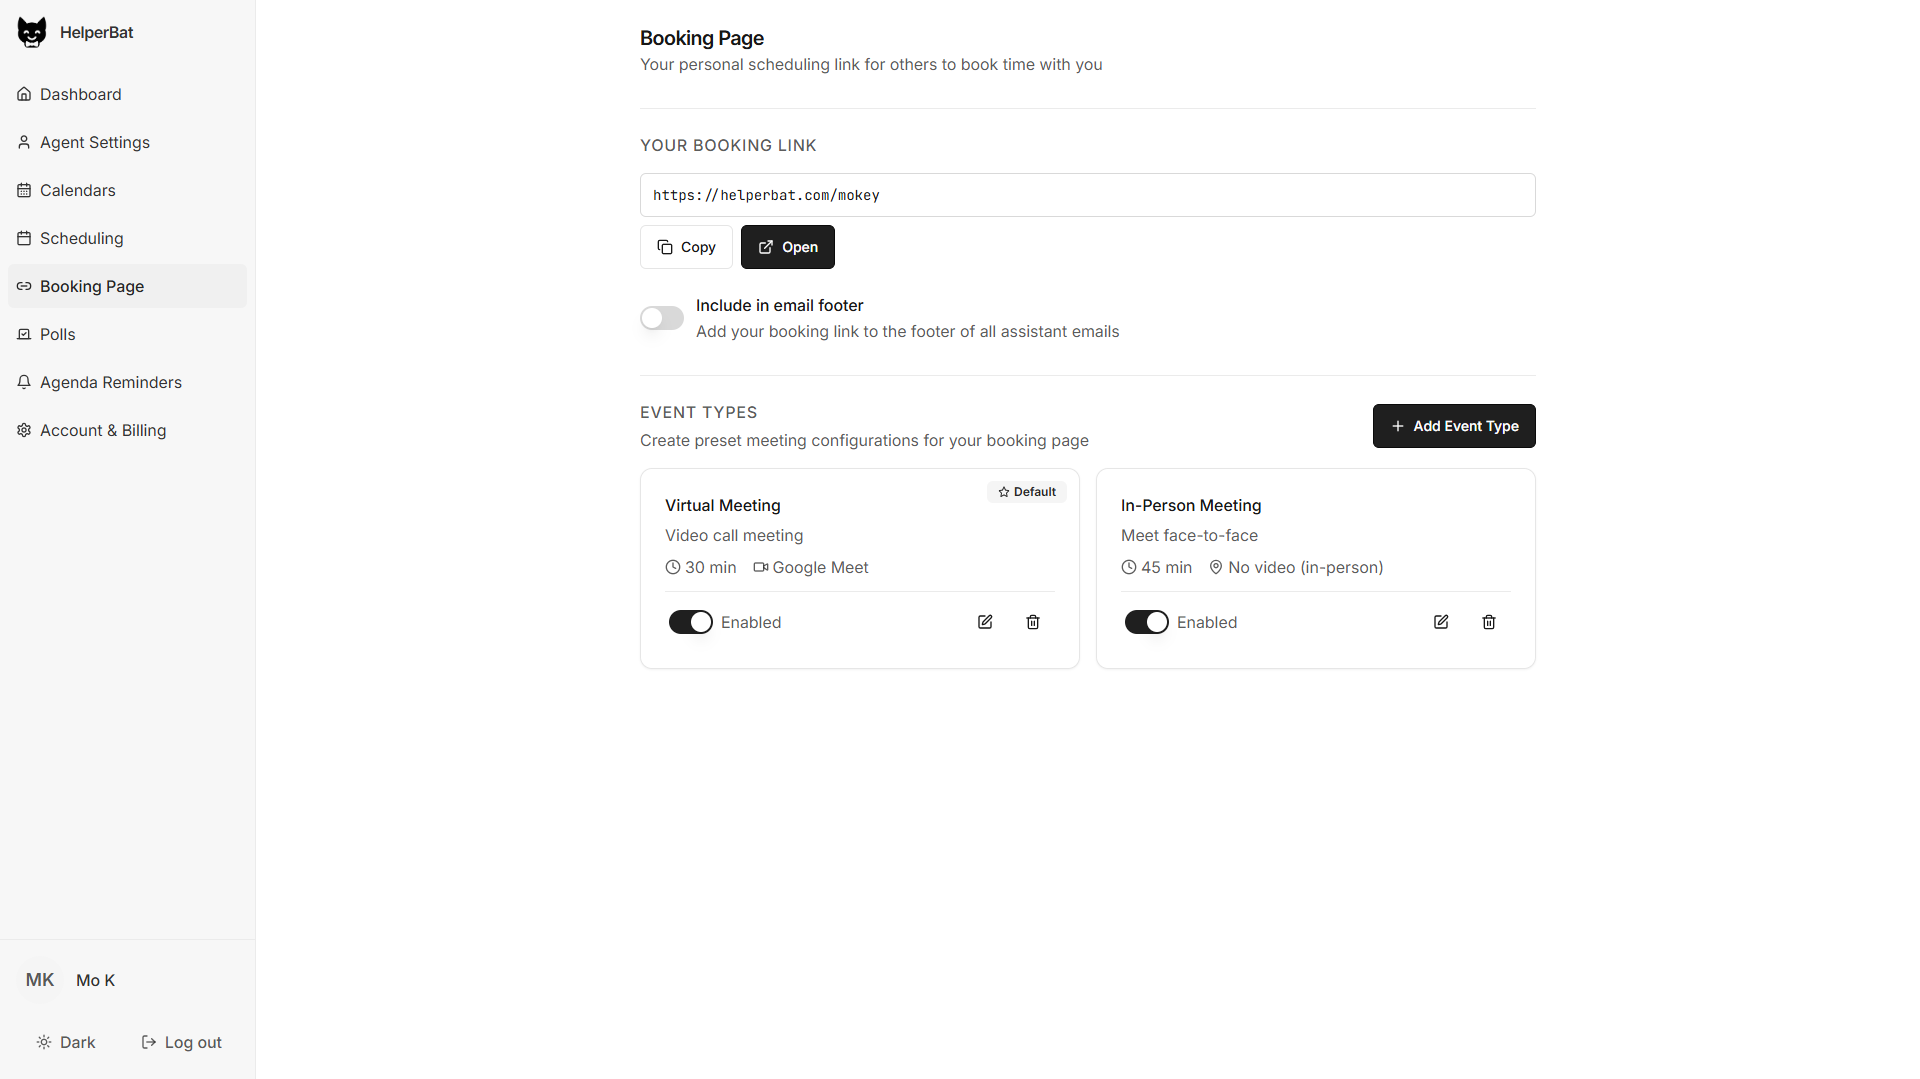This screenshot has width=1920, height=1079.
Task: Select the booking link URL field
Action: pyautogui.click(x=1087, y=195)
